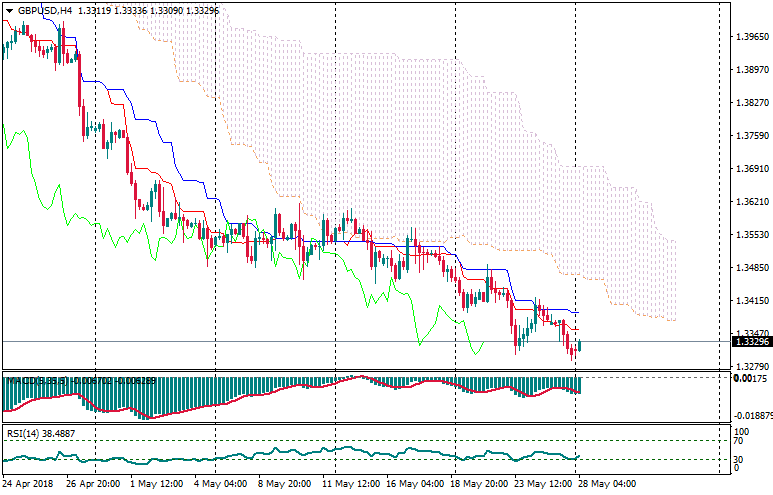
Task: Click the 1.34150 price scale mark
Action: (751, 301)
